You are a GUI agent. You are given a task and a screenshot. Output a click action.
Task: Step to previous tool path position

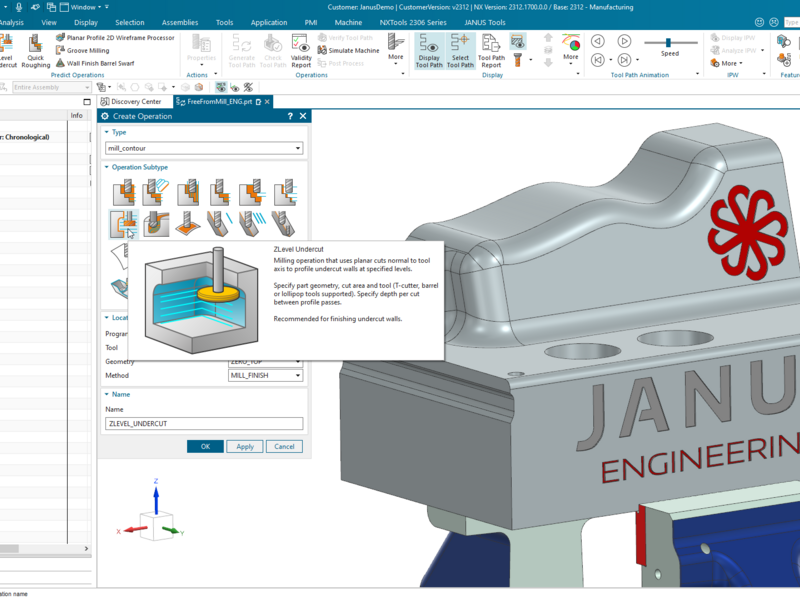(597, 60)
